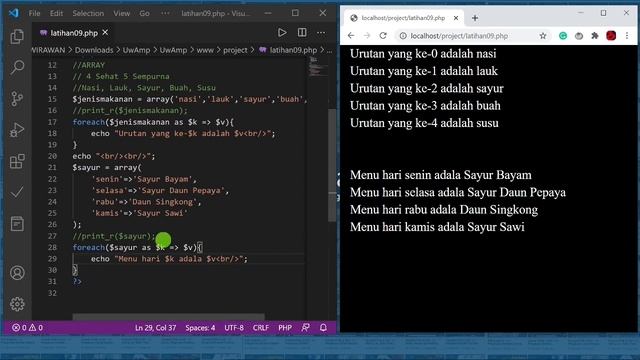Click line number 28 in the gutter
This screenshot has height=360, width=640.
tap(52, 247)
